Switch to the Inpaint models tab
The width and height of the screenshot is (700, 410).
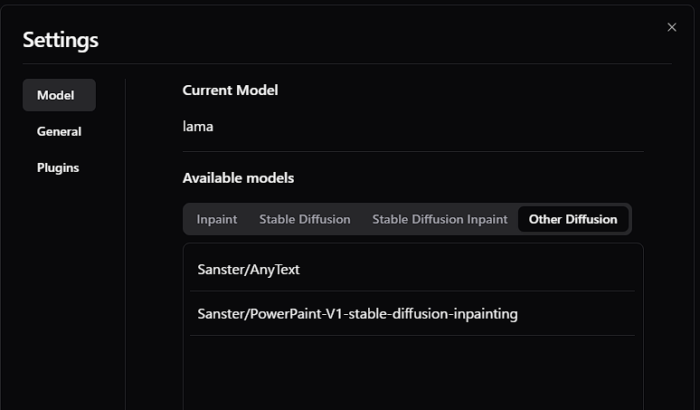click(216, 219)
